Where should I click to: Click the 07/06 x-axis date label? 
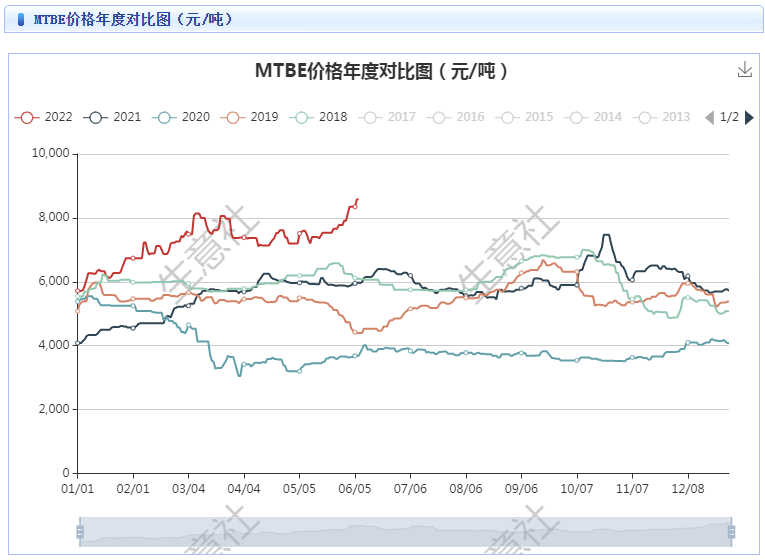click(410, 489)
